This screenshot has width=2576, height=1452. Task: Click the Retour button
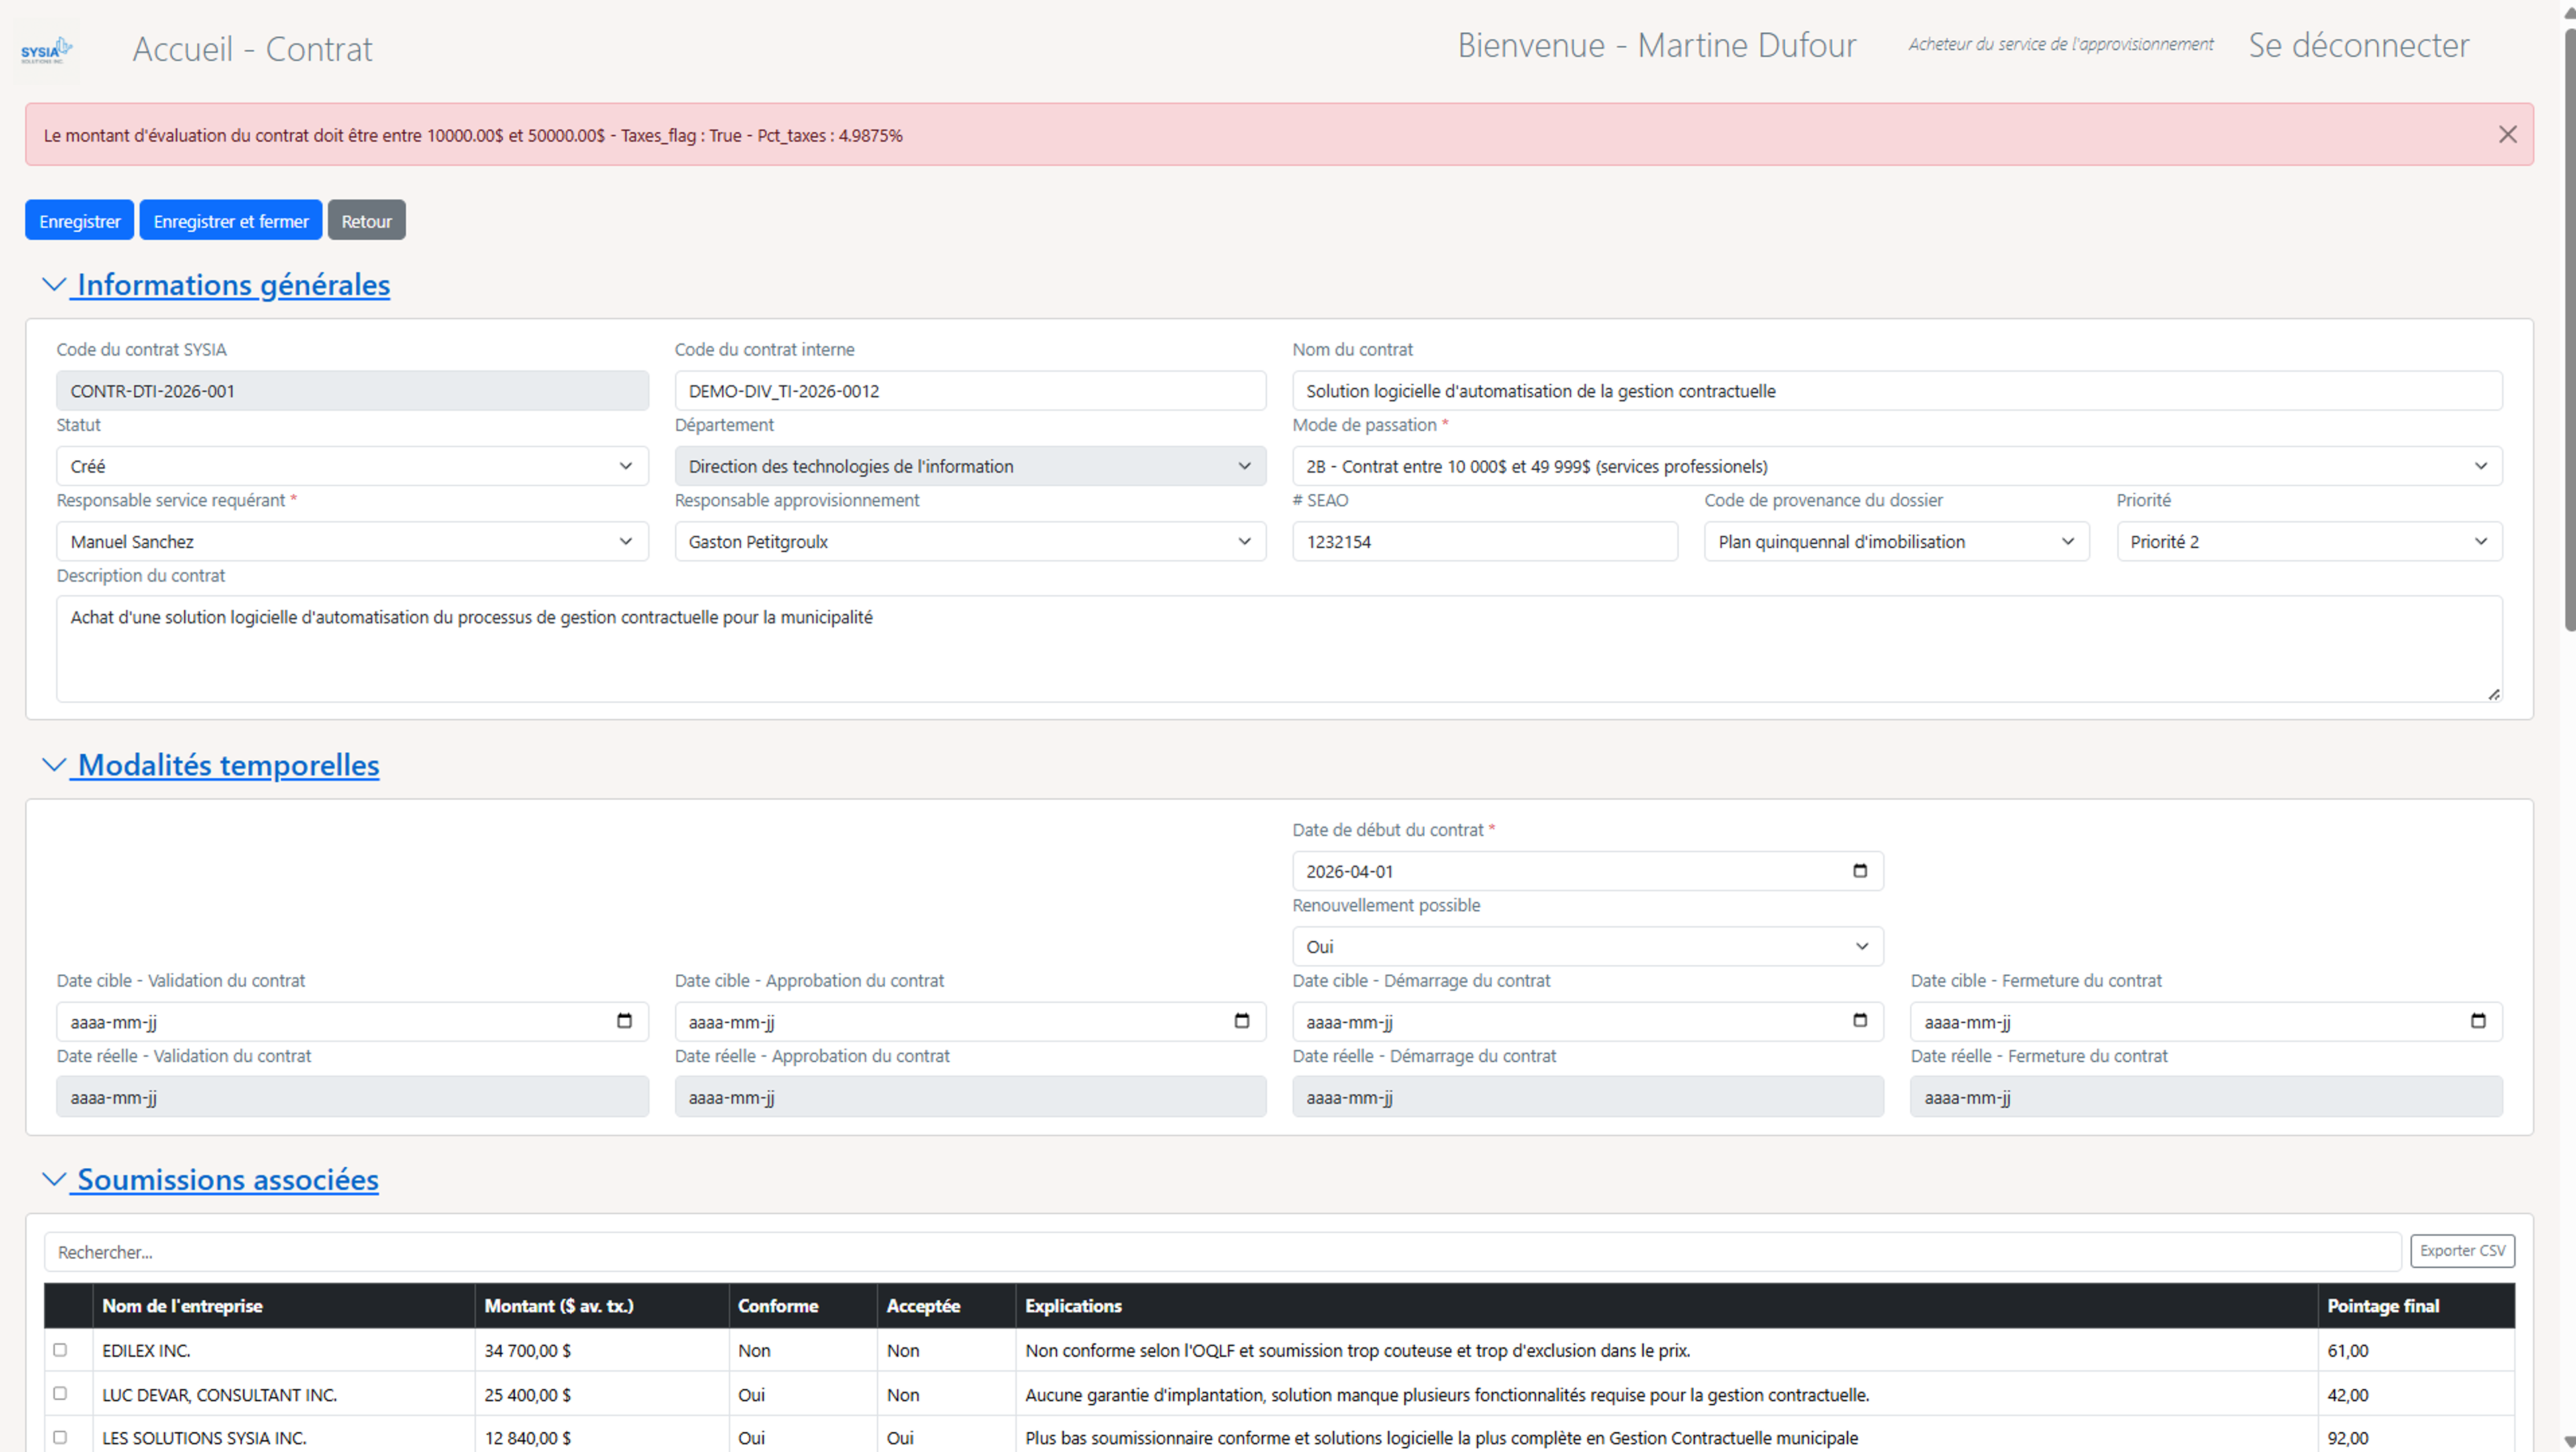tap(366, 221)
